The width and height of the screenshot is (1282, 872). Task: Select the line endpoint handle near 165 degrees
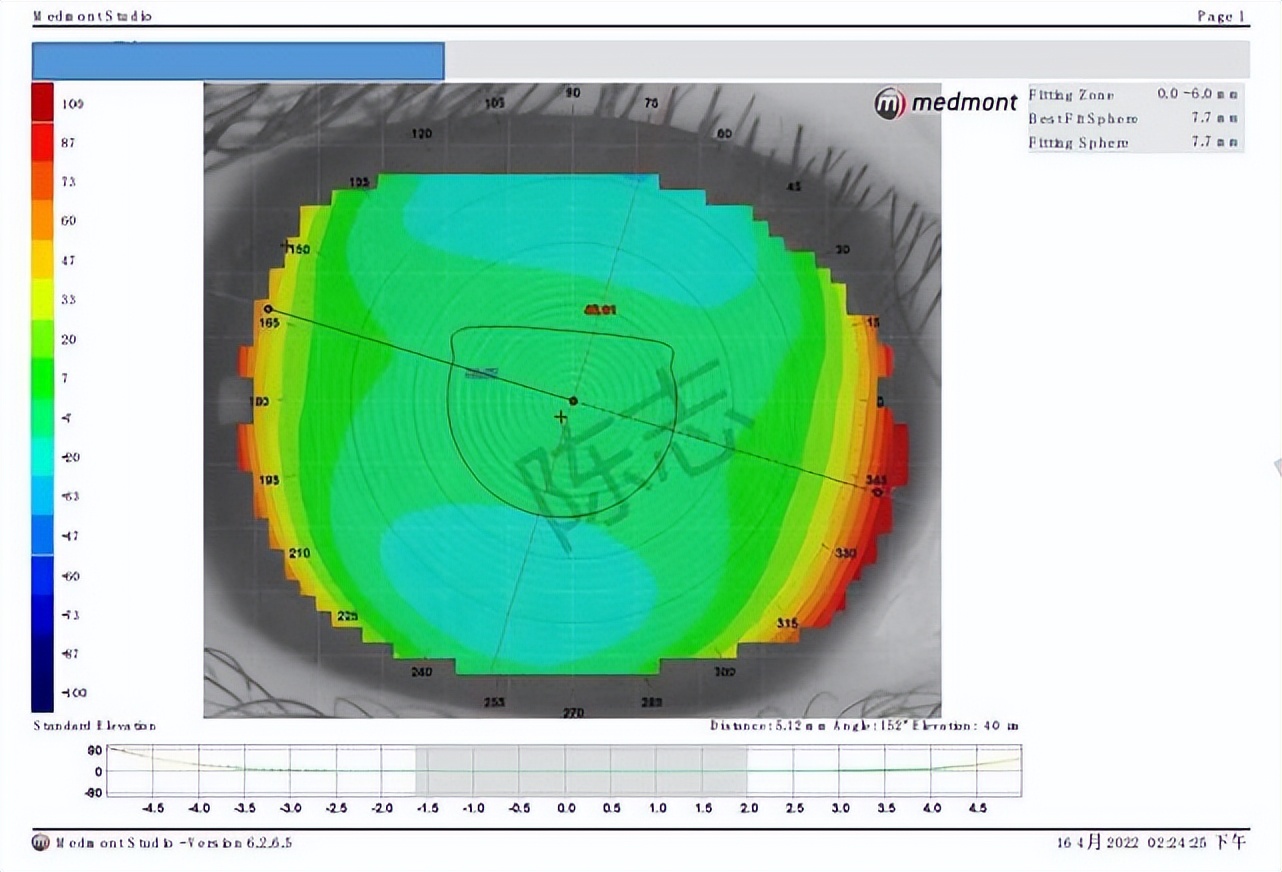point(268,309)
